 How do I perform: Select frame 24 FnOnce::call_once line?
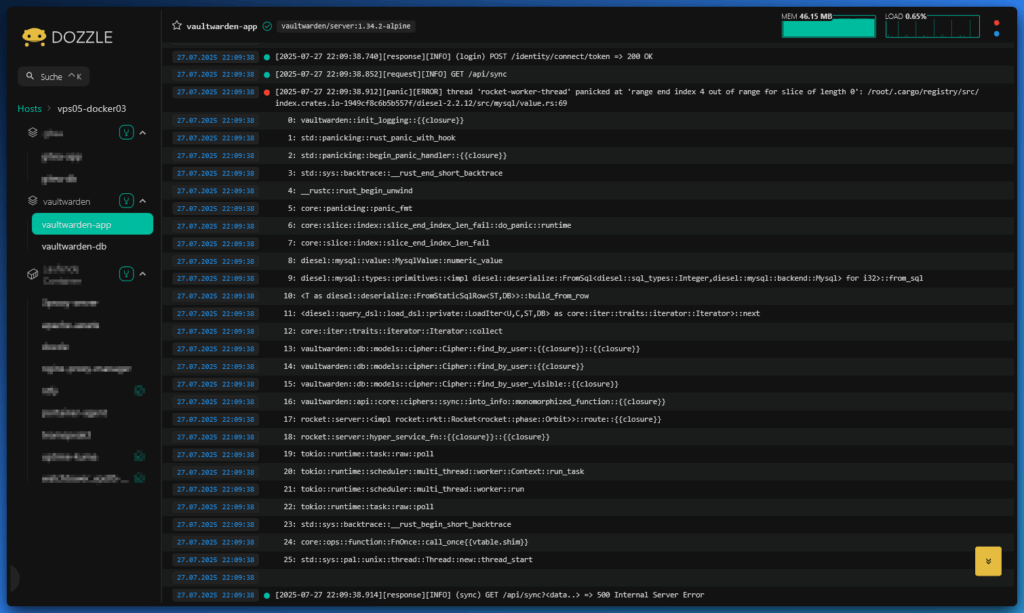click(x=406, y=542)
